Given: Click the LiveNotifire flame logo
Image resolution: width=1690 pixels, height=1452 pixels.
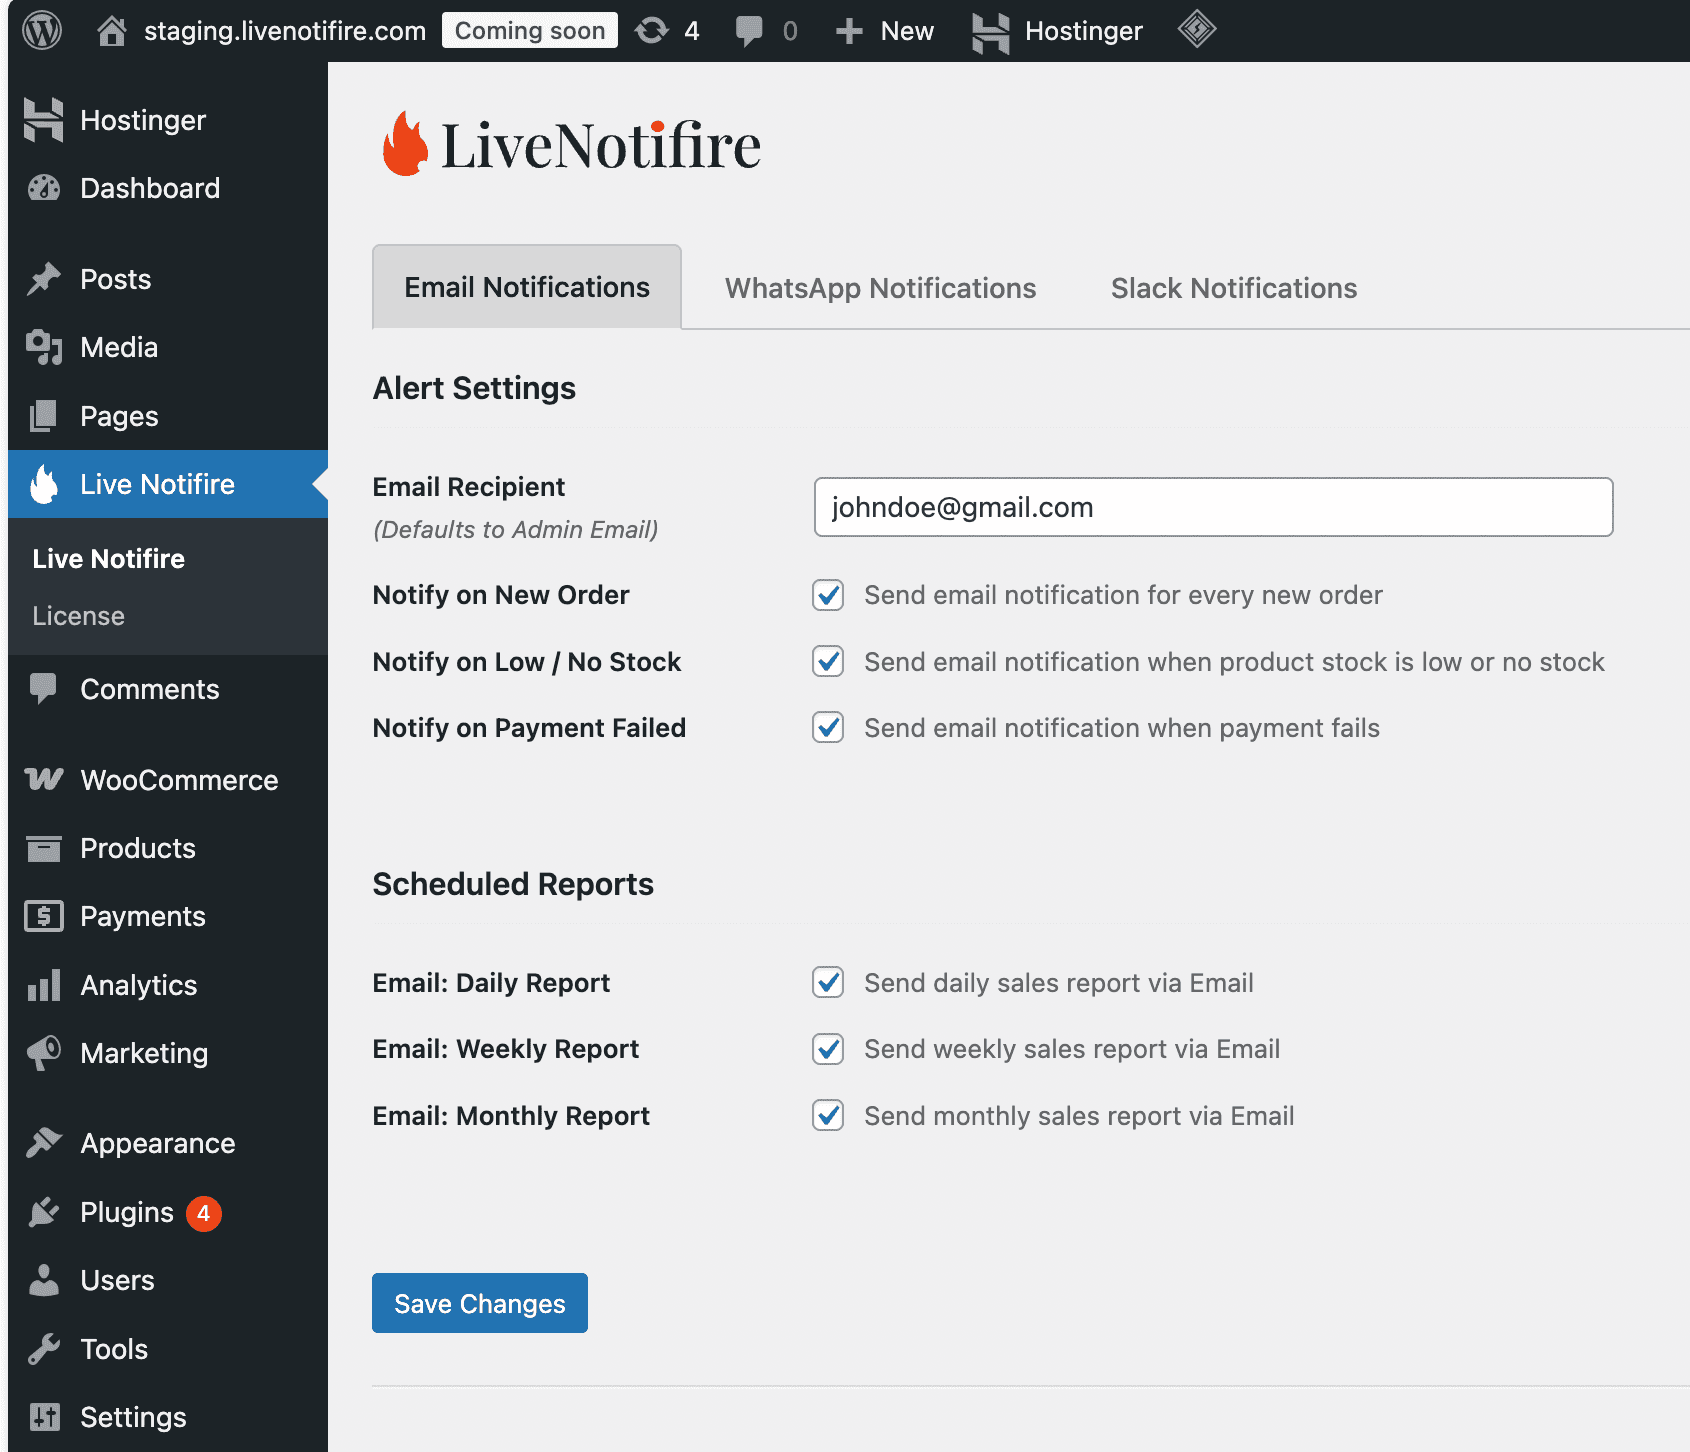Looking at the screenshot, I should (x=404, y=144).
